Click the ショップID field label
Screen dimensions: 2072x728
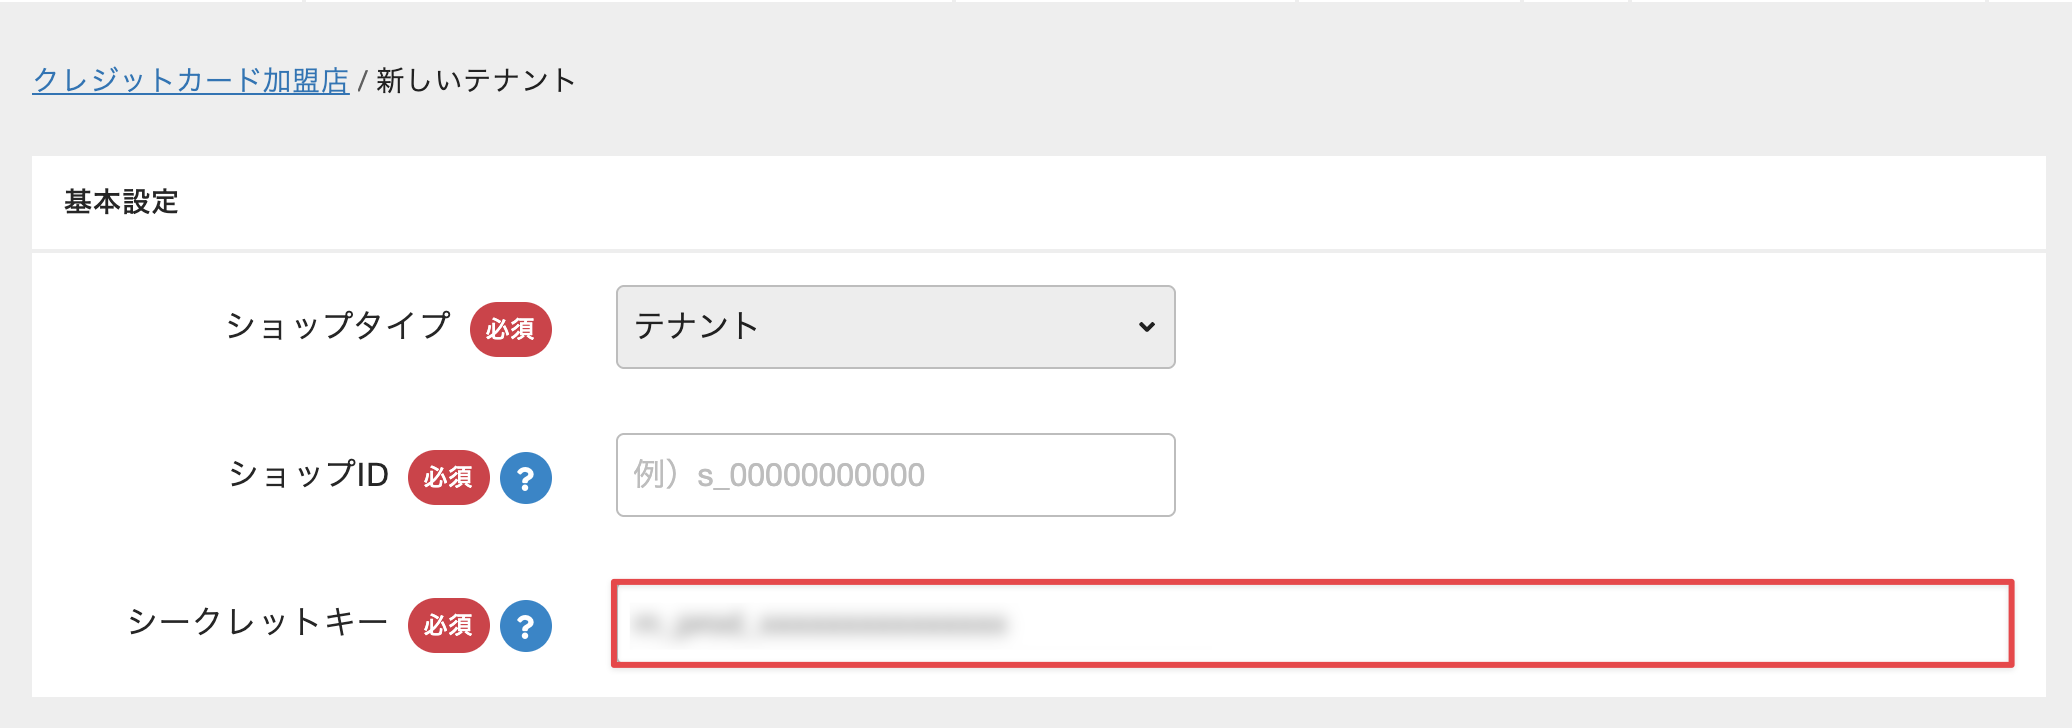pyautogui.click(x=308, y=474)
